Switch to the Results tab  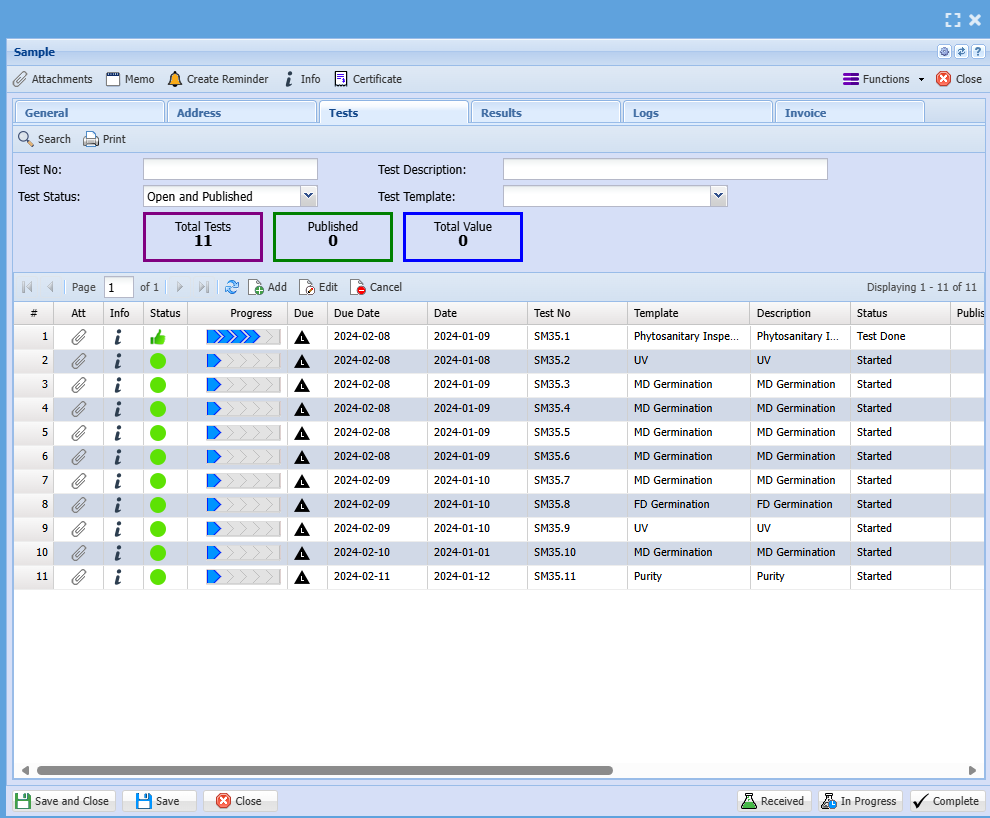(501, 113)
